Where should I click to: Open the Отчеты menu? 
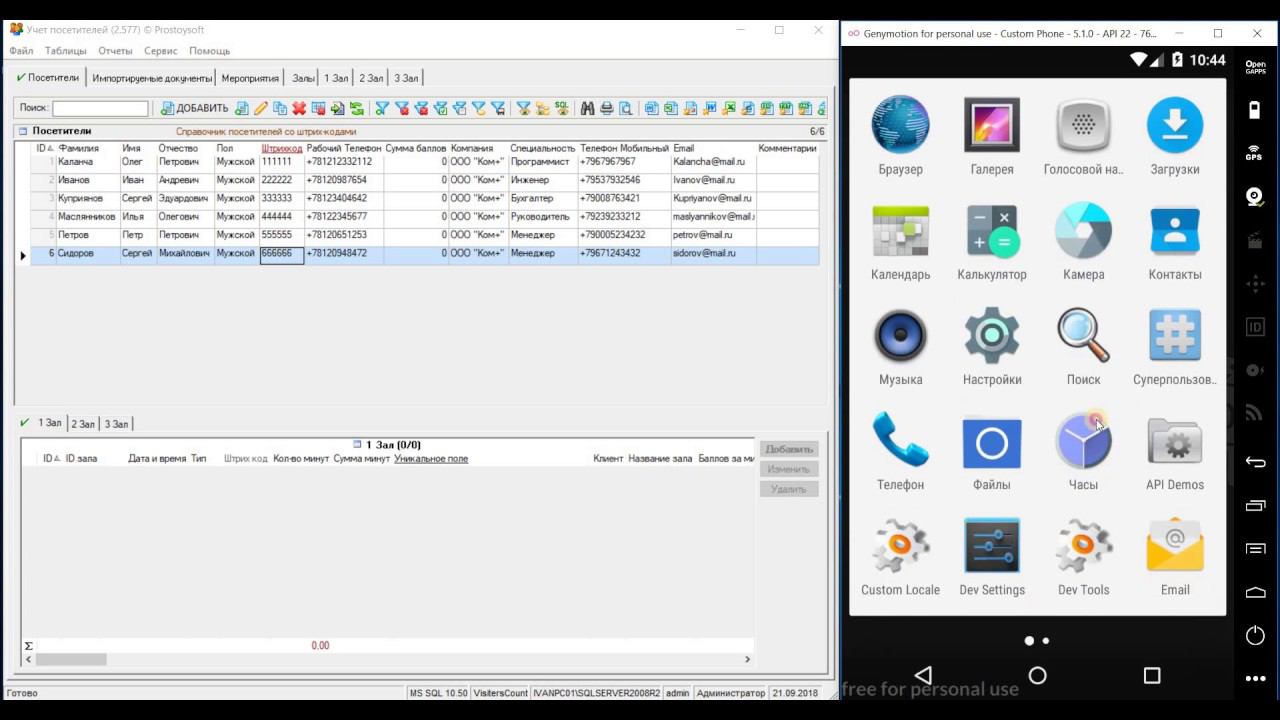115,50
